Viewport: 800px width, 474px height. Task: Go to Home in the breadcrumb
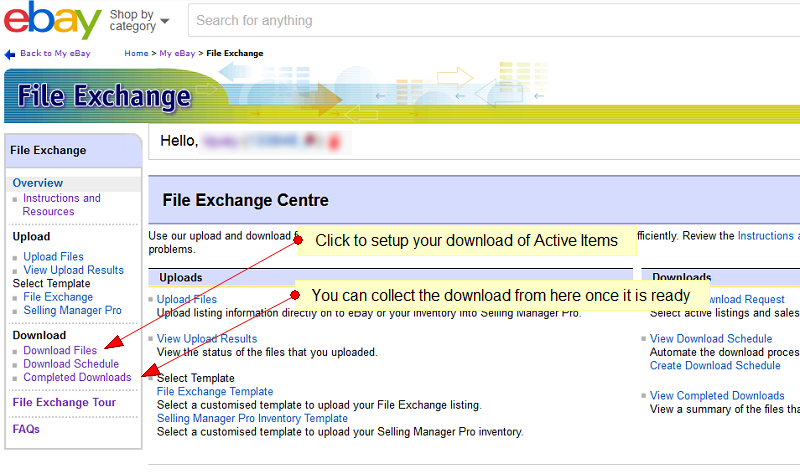pyautogui.click(x=136, y=53)
